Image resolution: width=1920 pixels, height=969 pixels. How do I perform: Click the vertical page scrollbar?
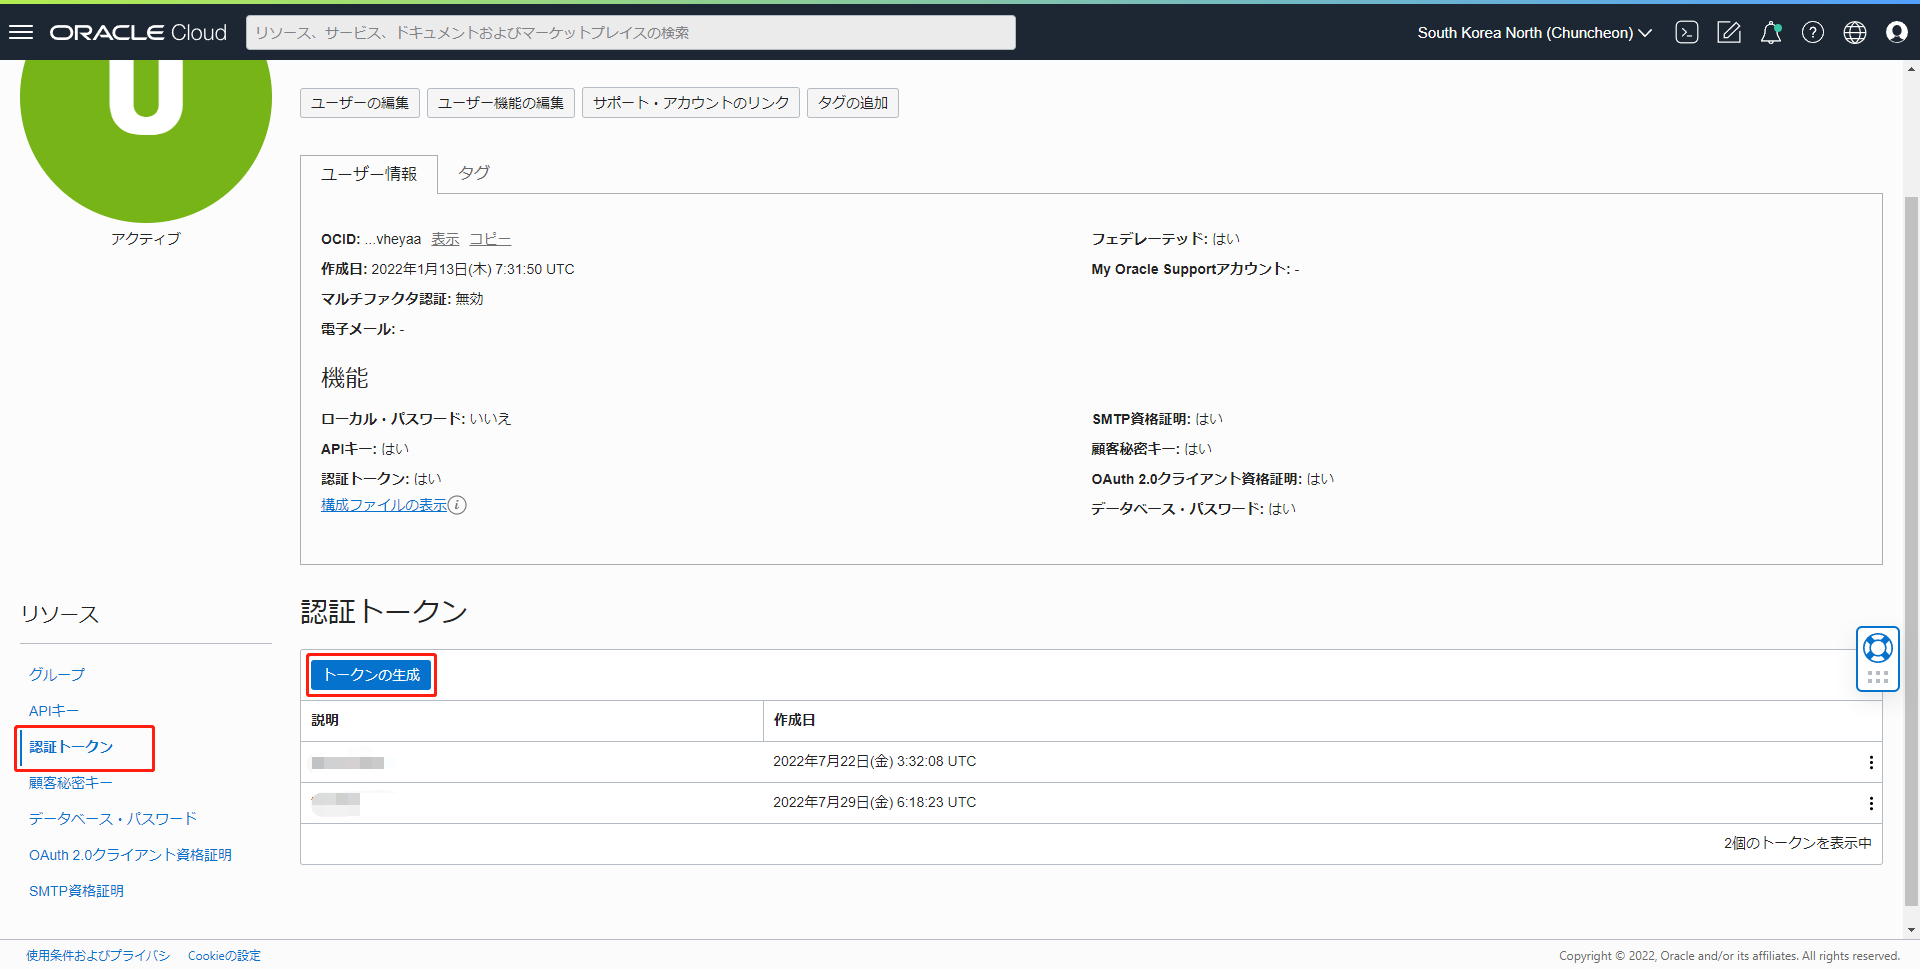[1911, 500]
